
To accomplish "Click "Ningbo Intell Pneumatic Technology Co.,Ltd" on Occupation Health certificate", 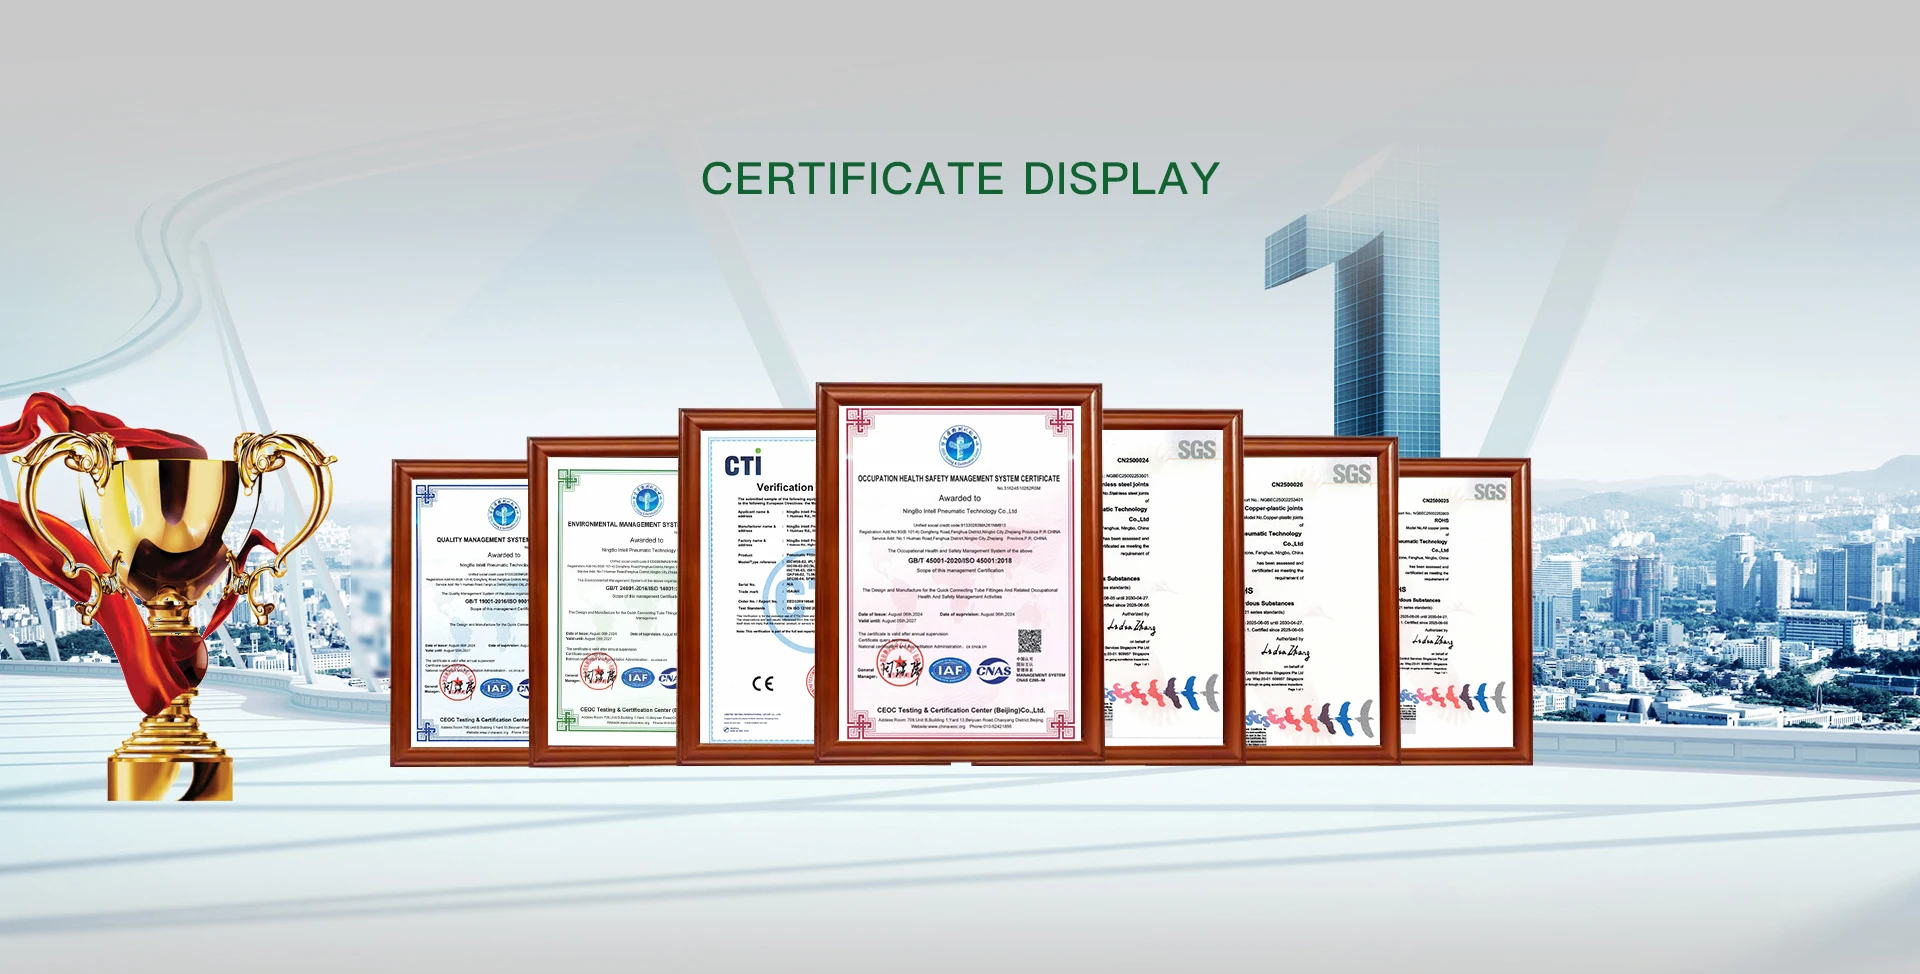I will [x=959, y=511].
